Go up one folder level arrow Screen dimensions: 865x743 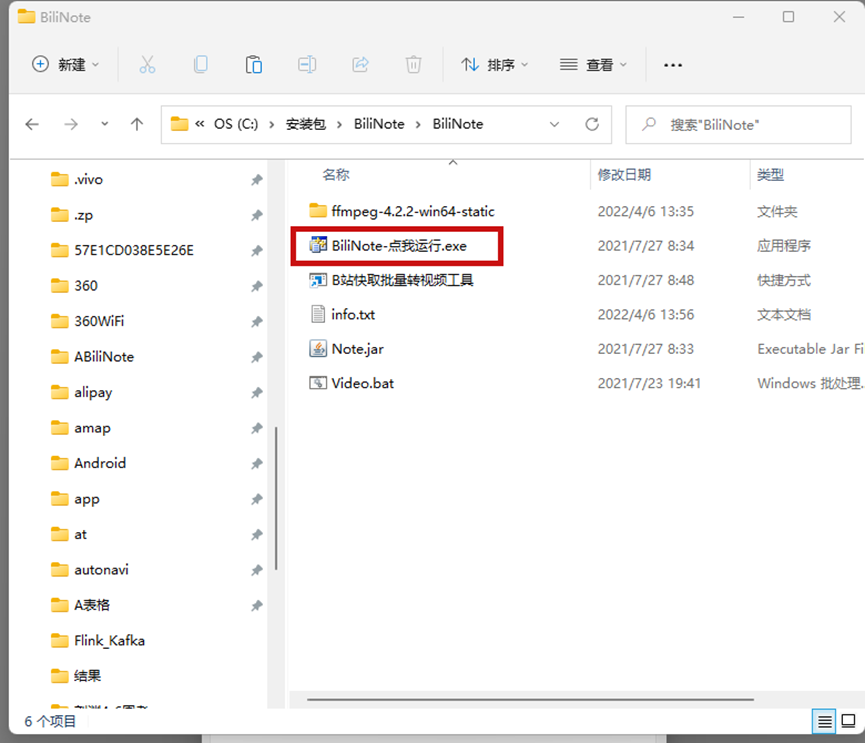(x=137, y=124)
